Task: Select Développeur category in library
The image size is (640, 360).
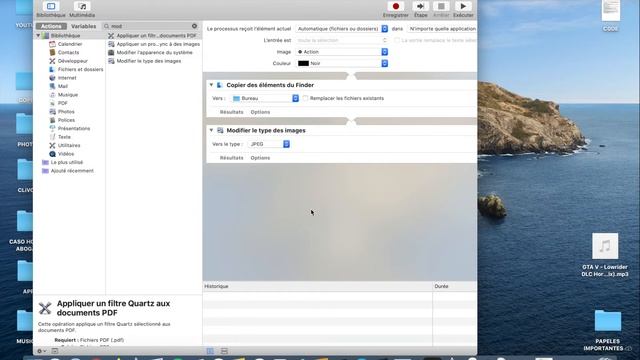Action: pyautogui.click(x=73, y=61)
